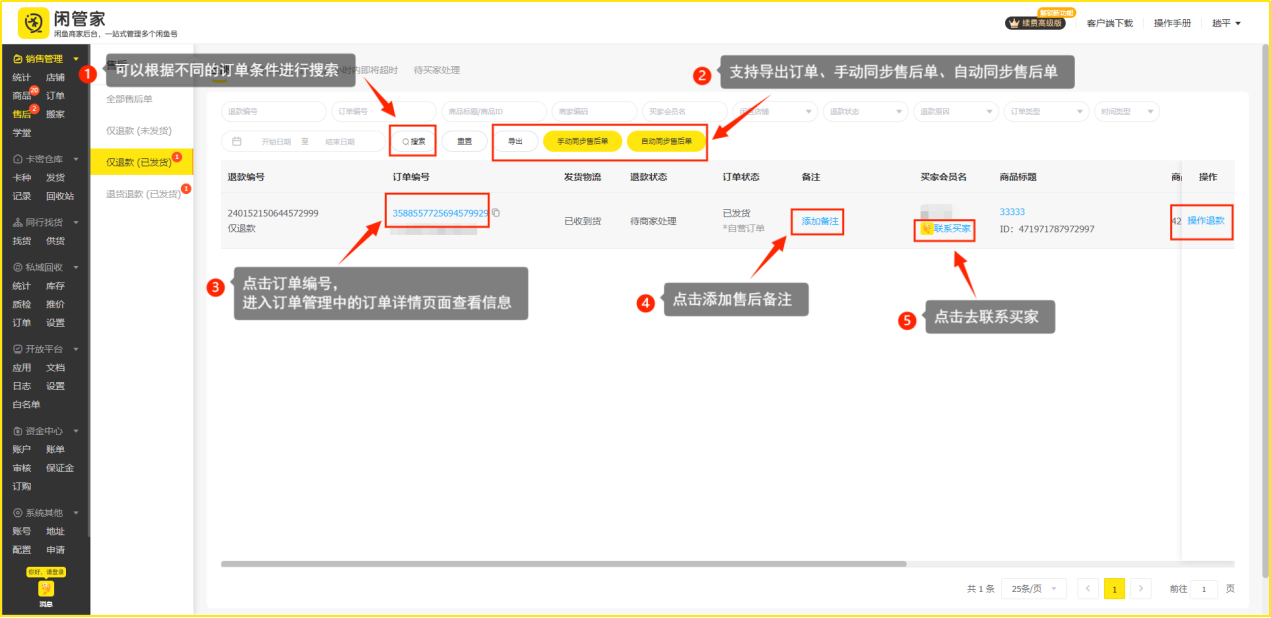This screenshot has width=1271, height=618.
Task: Open the 订单类型 dropdown filter
Action: click(x=1046, y=112)
